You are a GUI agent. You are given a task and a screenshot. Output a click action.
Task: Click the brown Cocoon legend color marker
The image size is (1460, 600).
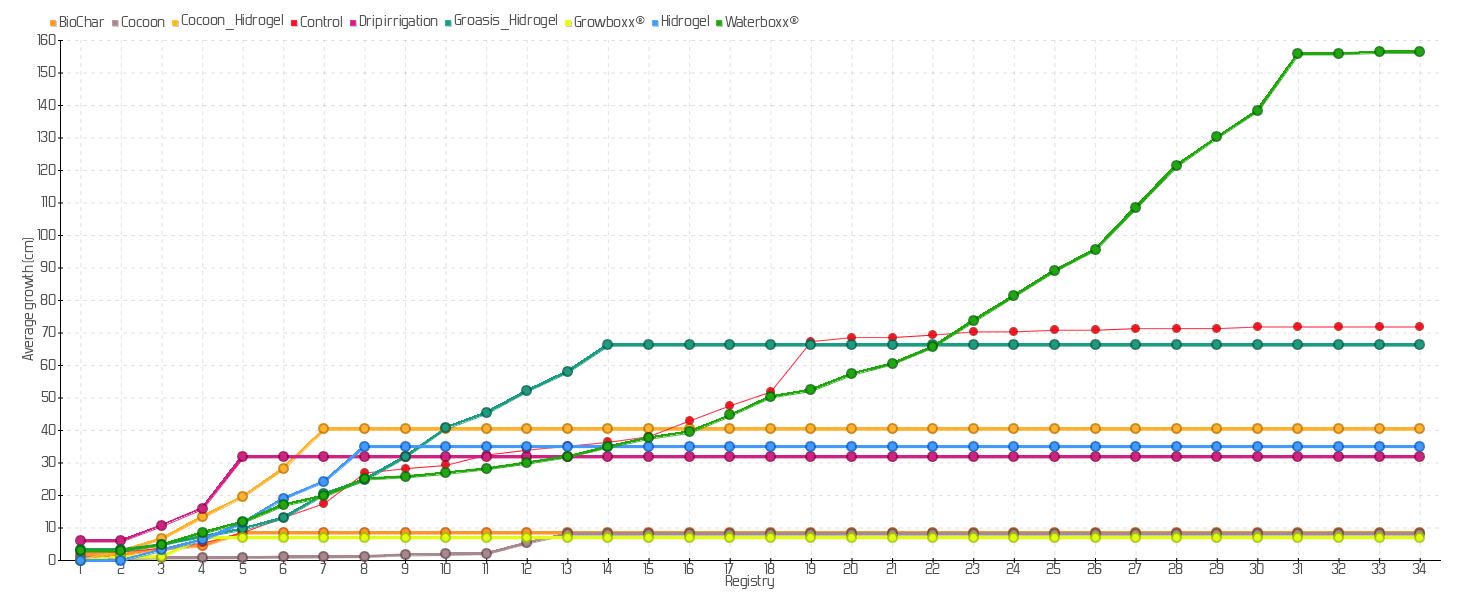point(114,22)
